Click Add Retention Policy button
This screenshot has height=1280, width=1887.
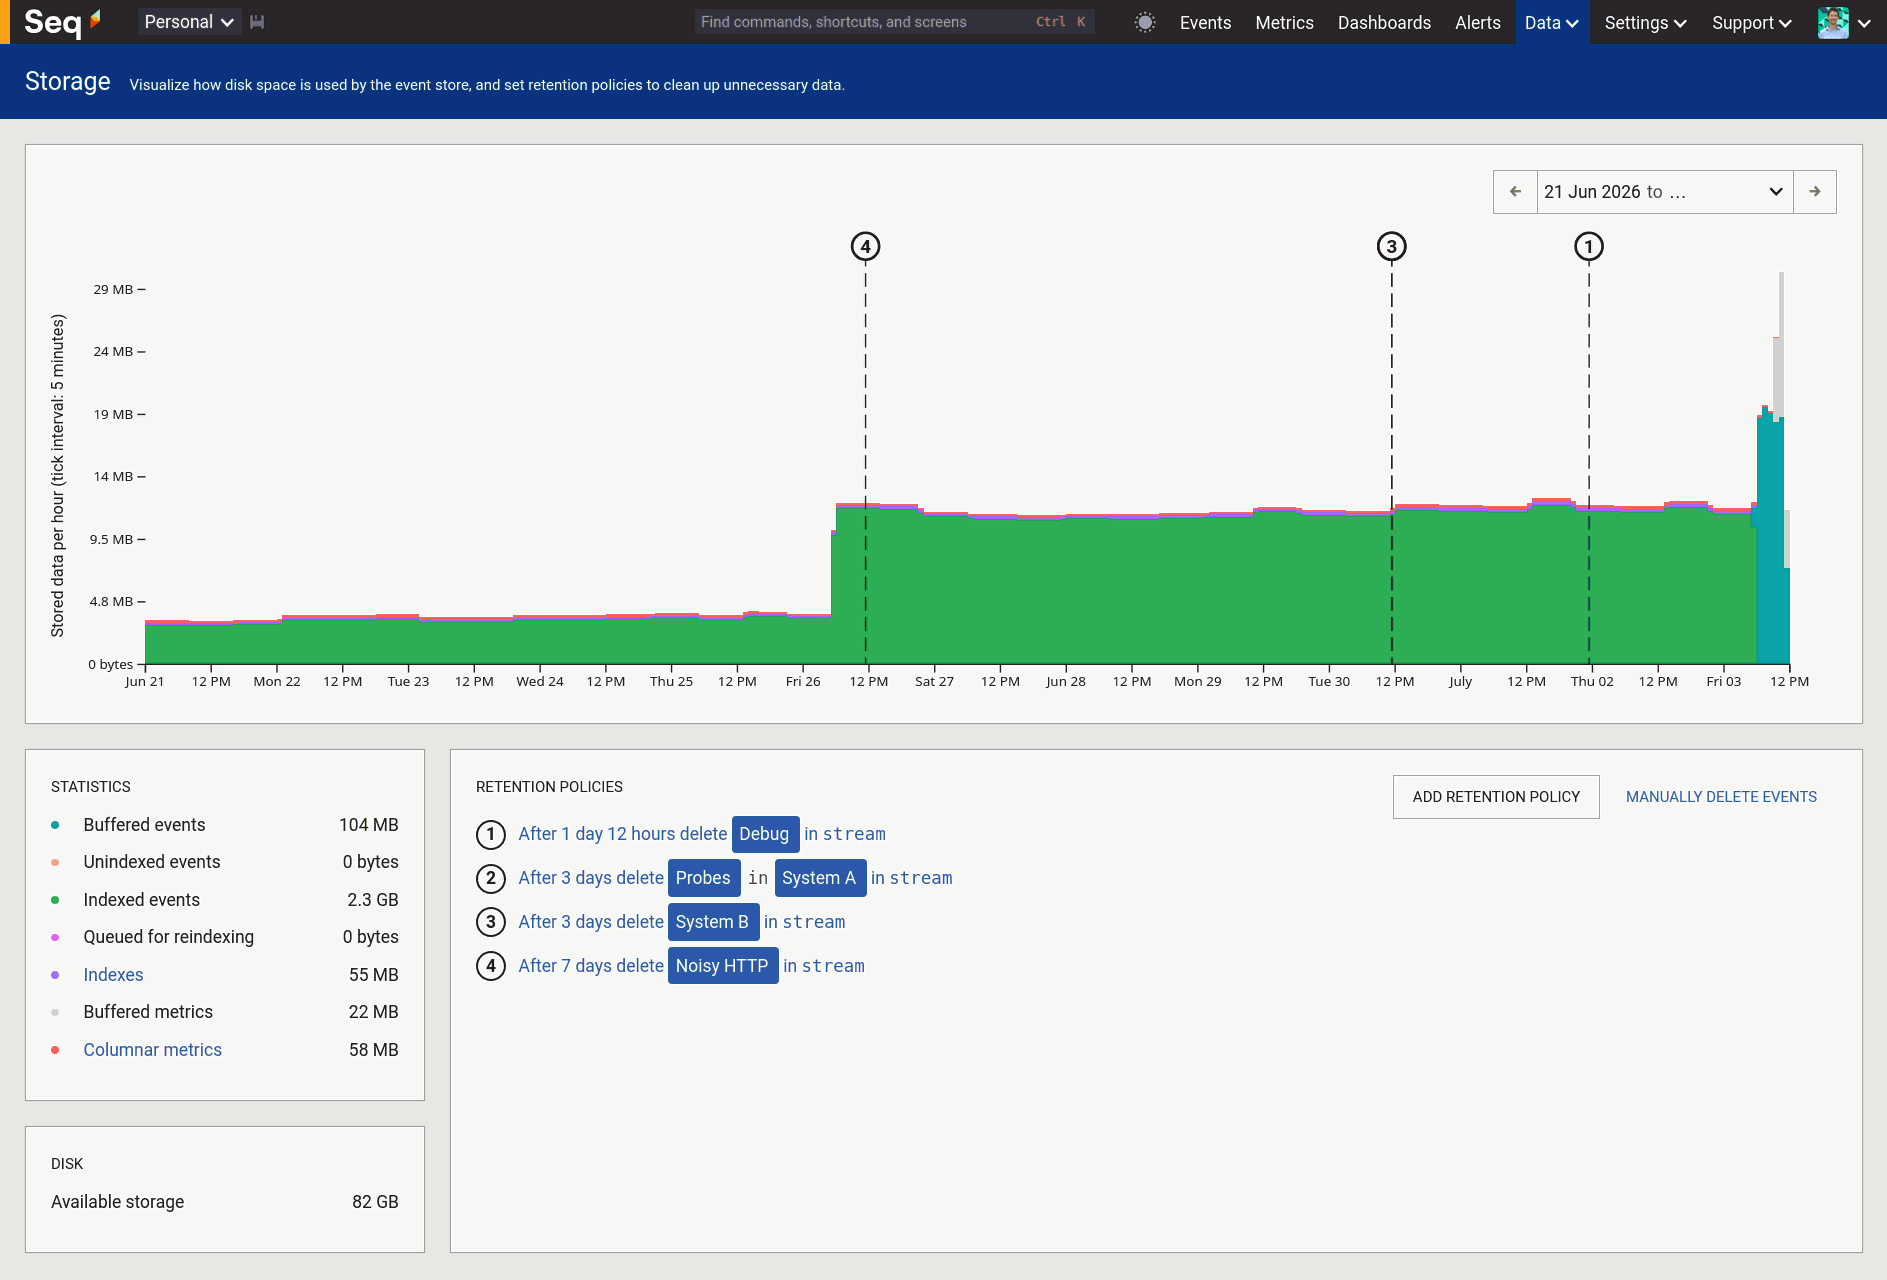pos(1496,797)
